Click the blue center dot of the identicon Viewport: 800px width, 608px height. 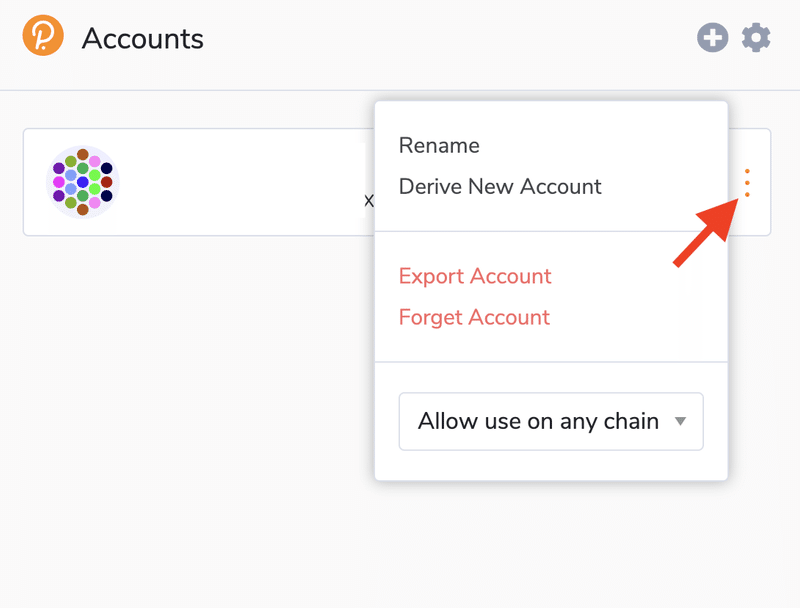pos(83,182)
